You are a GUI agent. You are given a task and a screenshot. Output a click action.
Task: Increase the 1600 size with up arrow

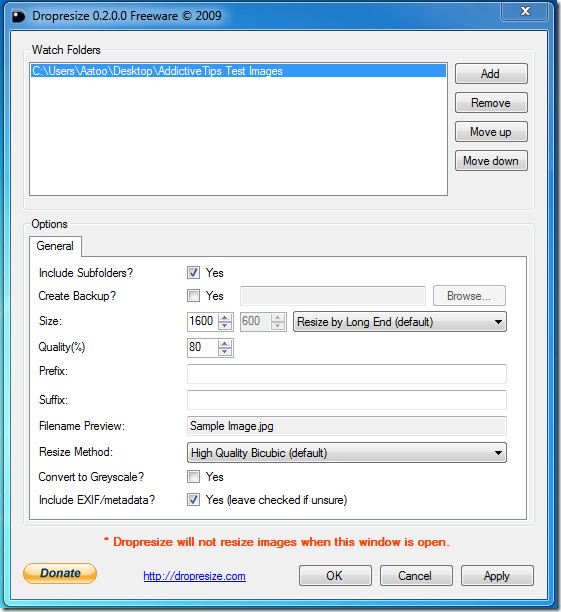(225, 317)
